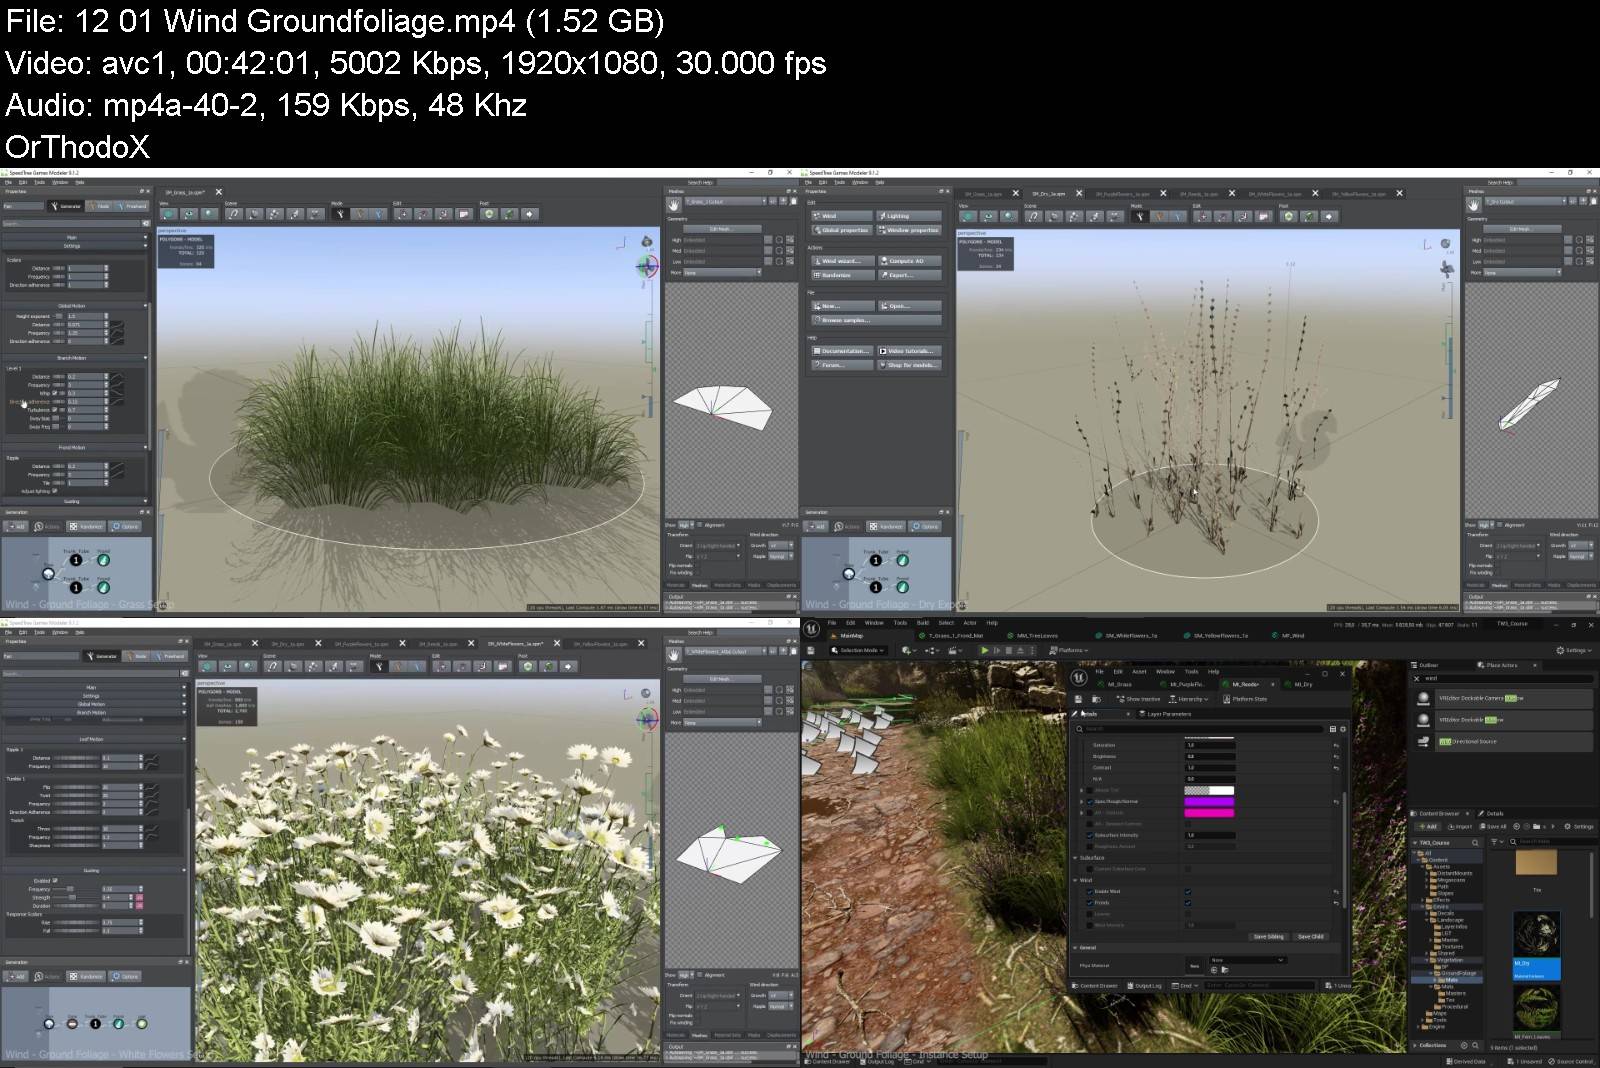Click Show Inactive in material instance toolbar
Image resolution: width=1600 pixels, height=1068 pixels.
point(1138,699)
